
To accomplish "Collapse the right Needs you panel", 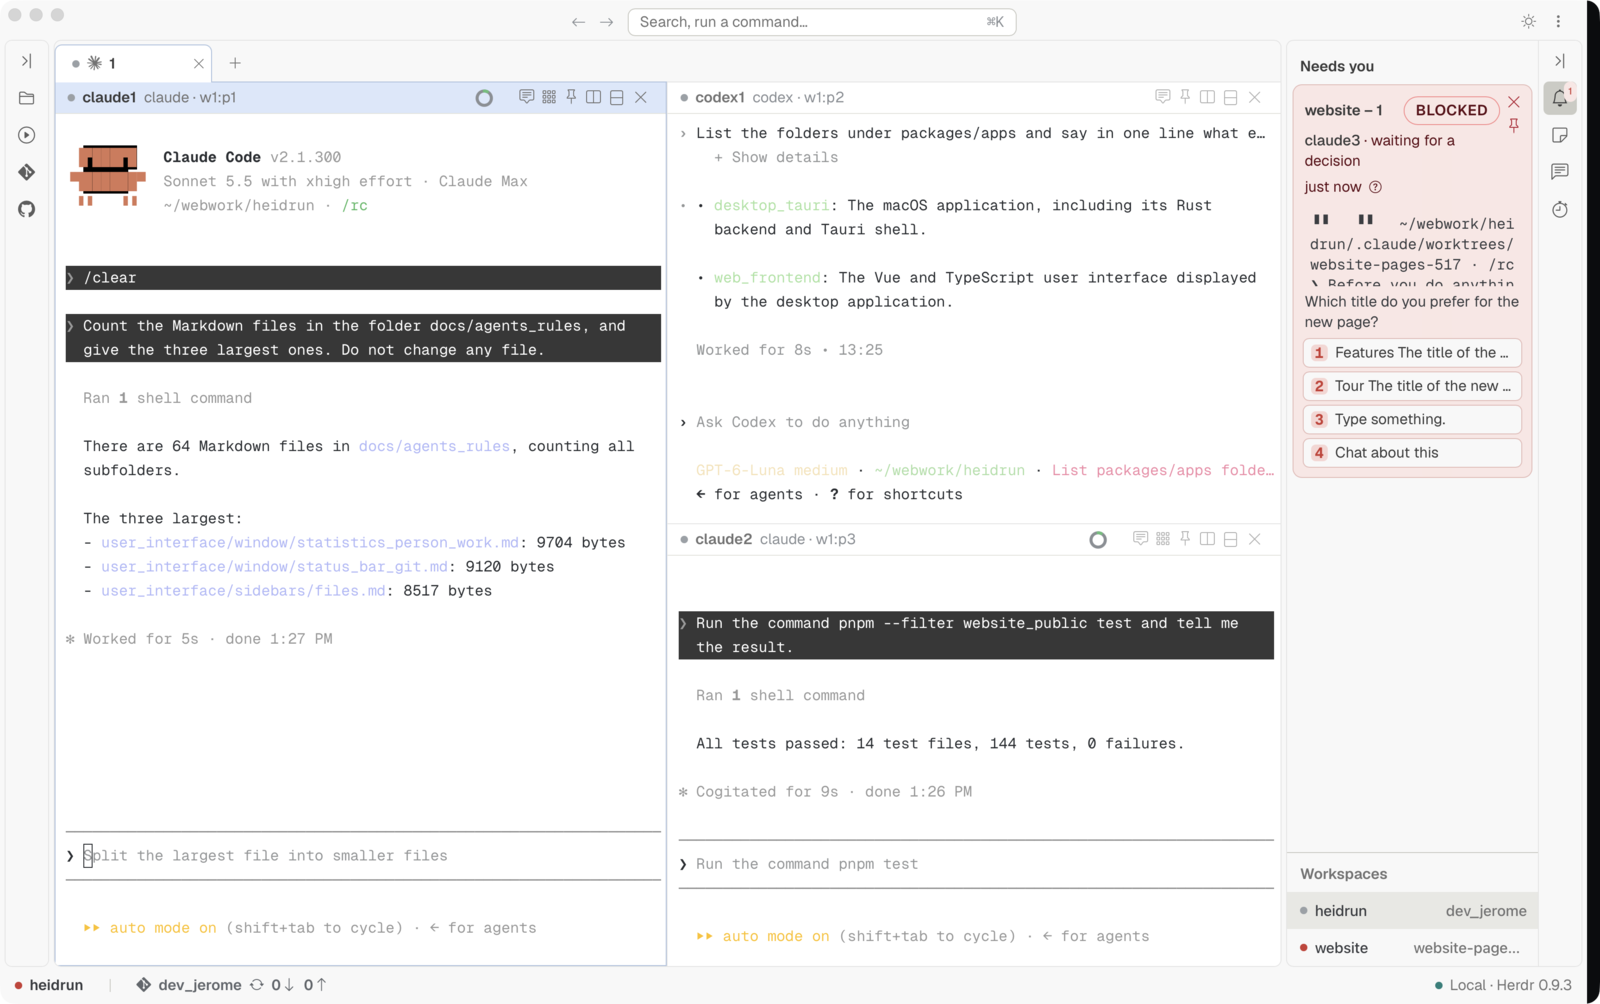I will (x=1560, y=61).
